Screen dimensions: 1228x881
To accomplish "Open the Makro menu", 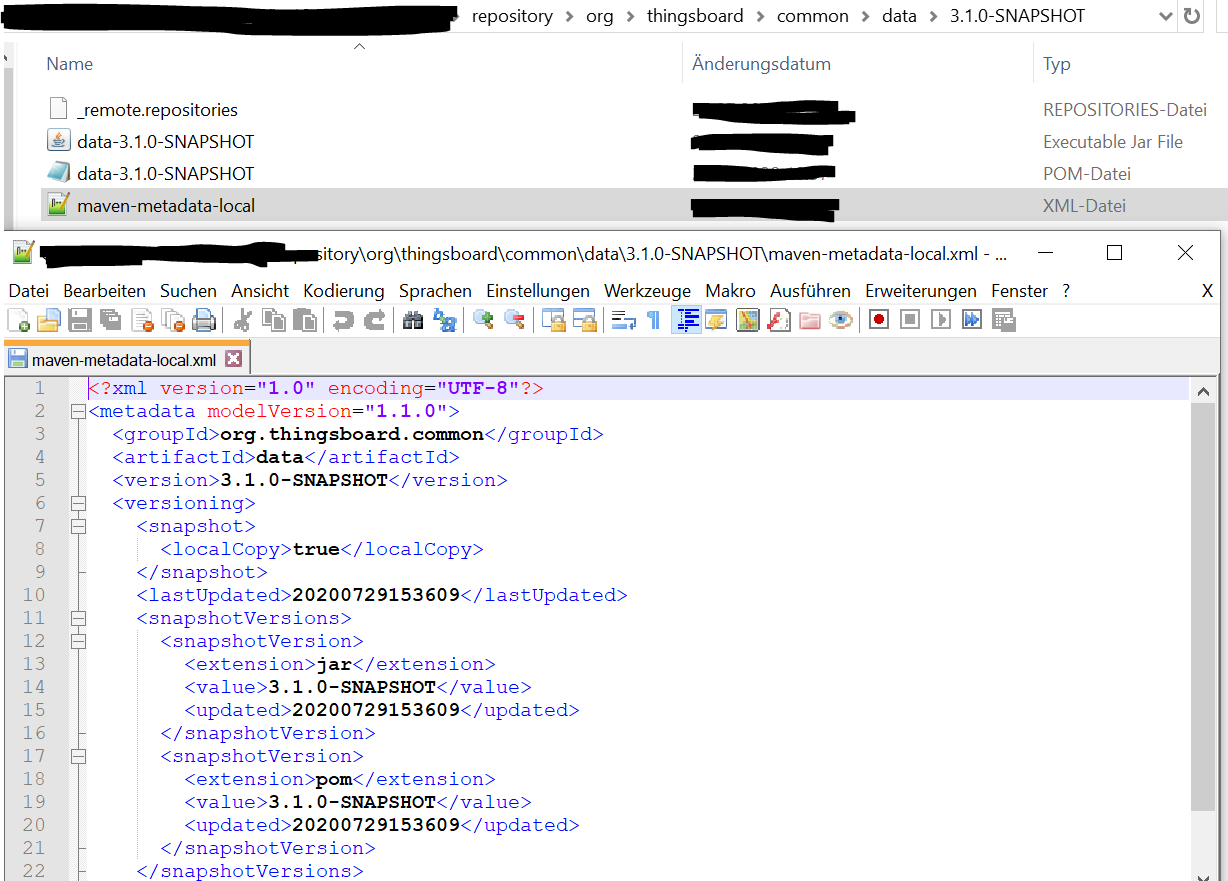I will [x=730, y=291].
